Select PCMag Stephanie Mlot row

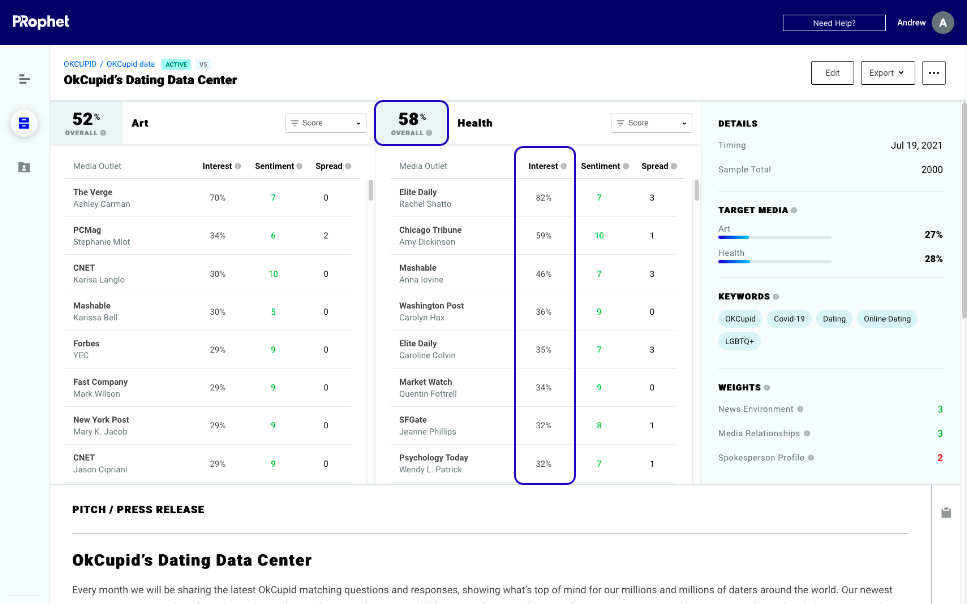click(208, 236)
